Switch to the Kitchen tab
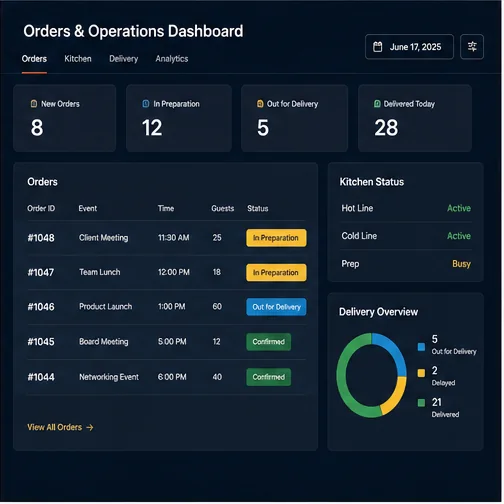The width and height of the screenshot is (504, 504). click(x=78, y=59)
